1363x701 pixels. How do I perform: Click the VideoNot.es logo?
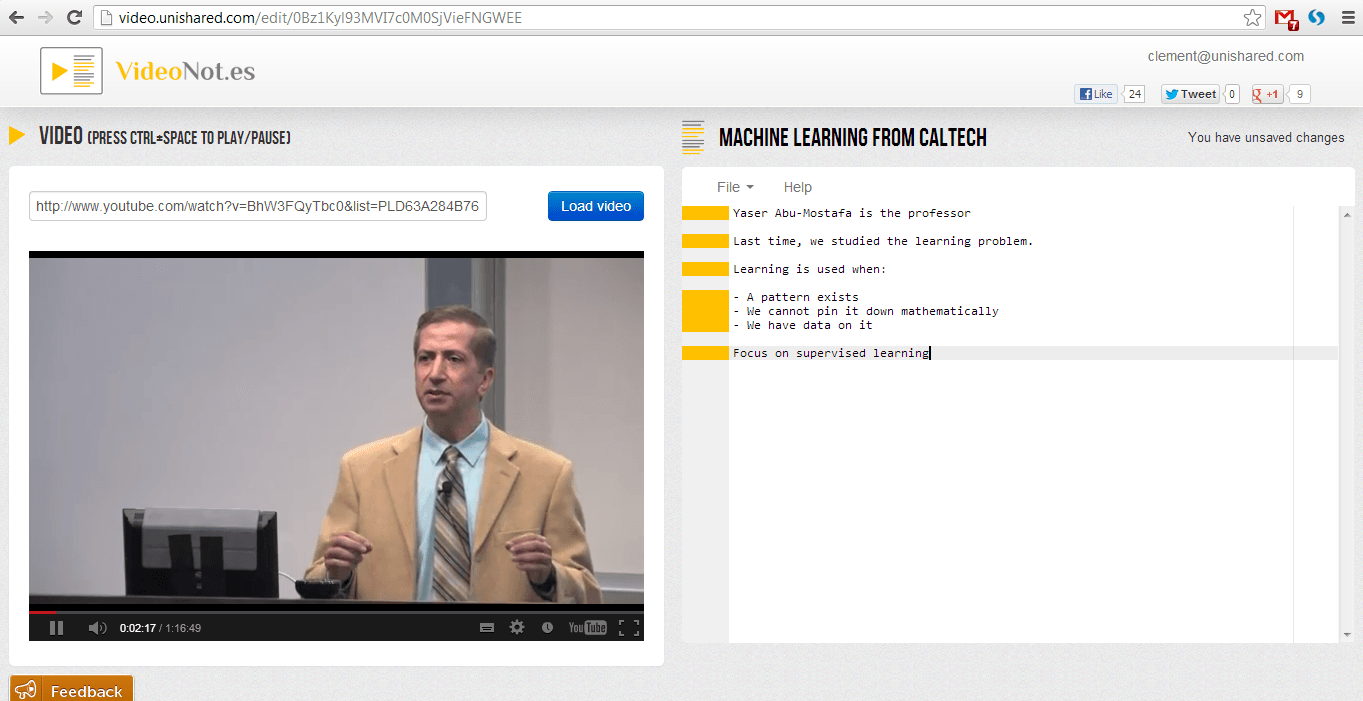(148, 71)
